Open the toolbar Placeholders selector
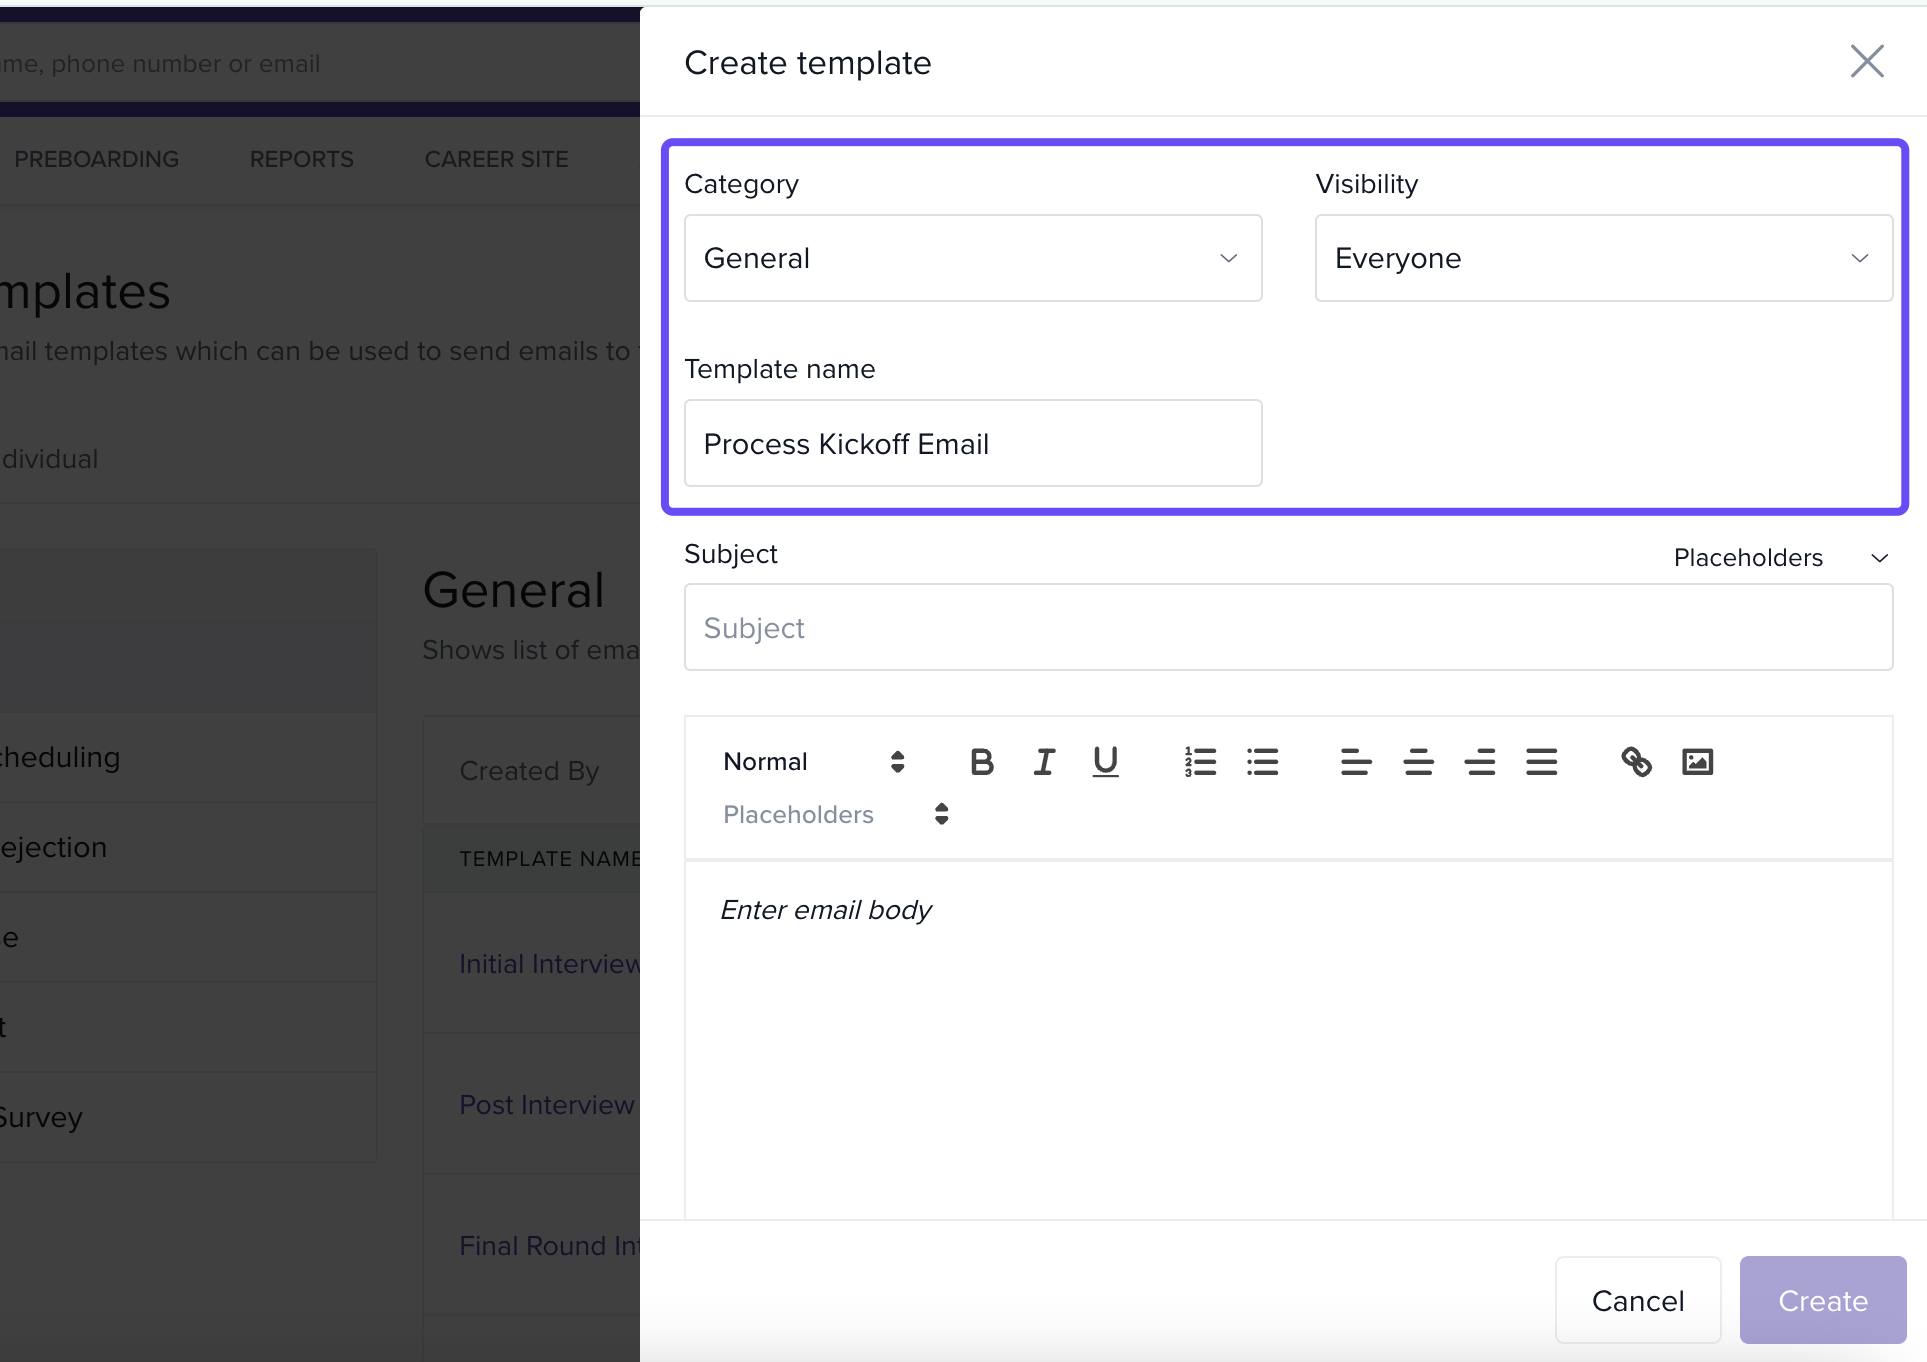1927x1362 pixels. click(x=835, y=814)
